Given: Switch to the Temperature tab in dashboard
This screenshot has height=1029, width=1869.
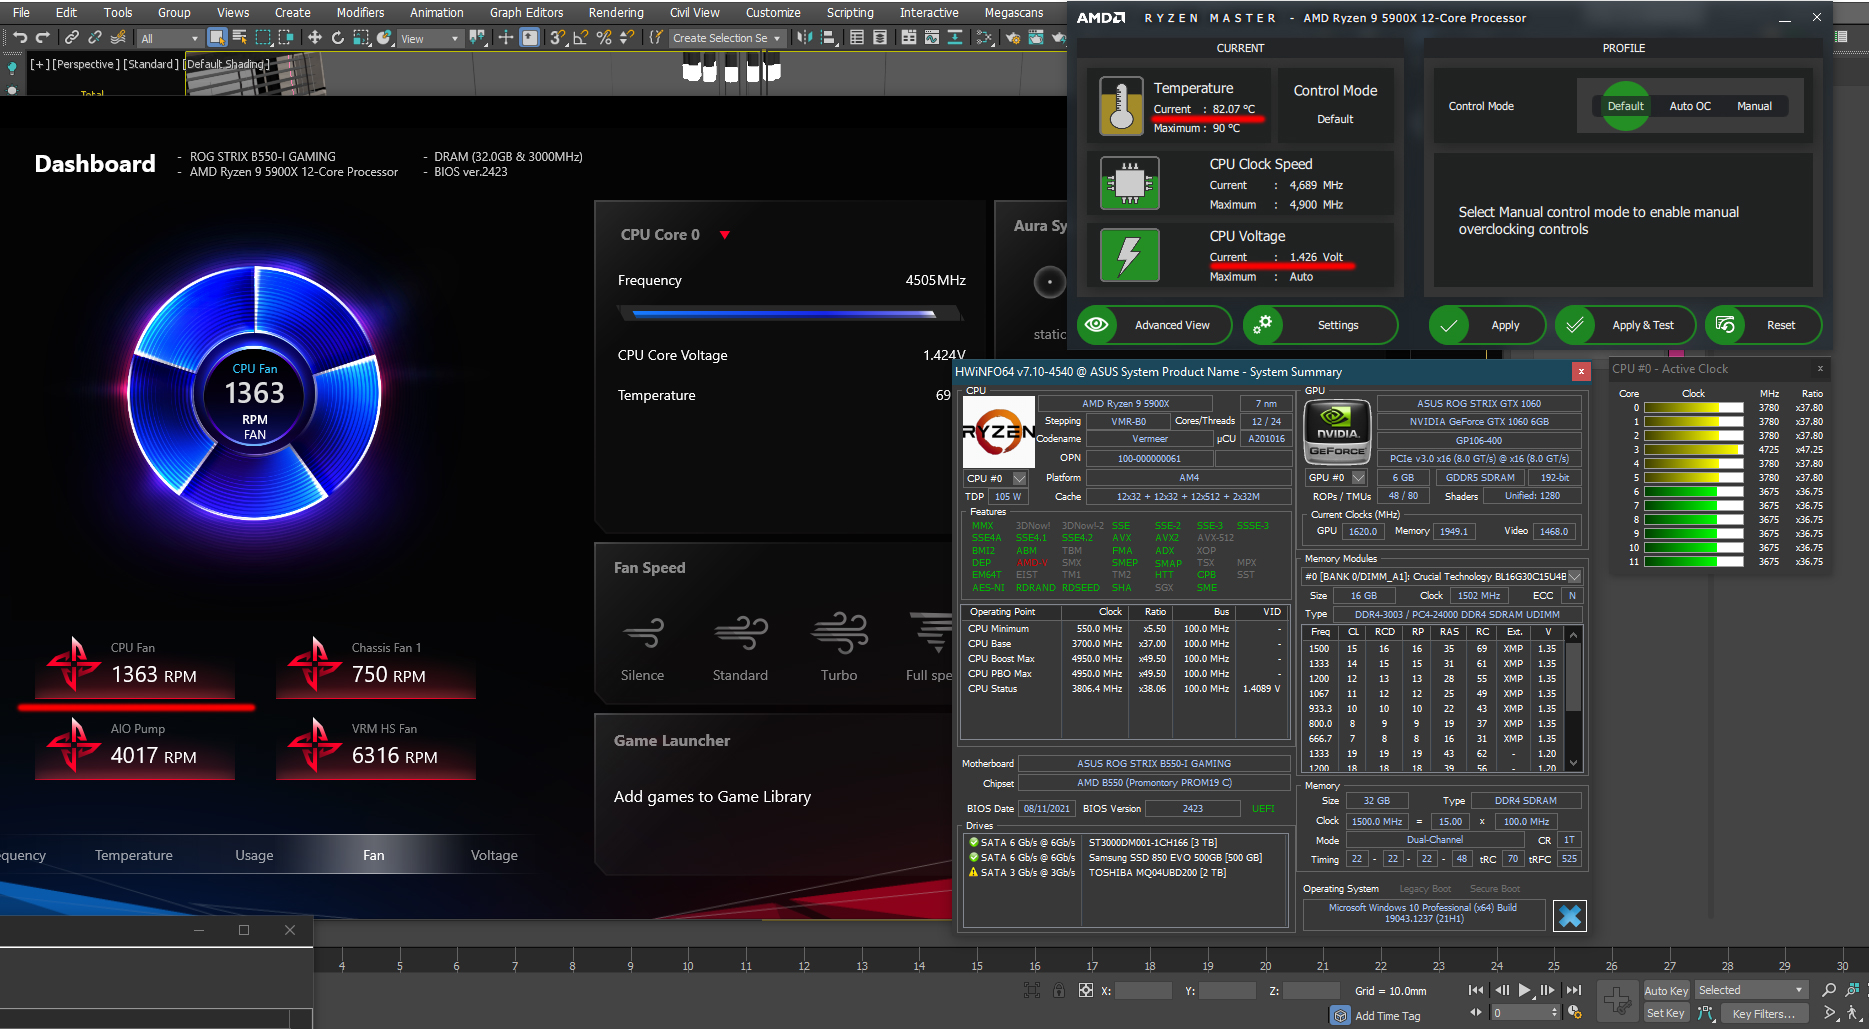Looking at the screenshot, I should coord(133,855).
